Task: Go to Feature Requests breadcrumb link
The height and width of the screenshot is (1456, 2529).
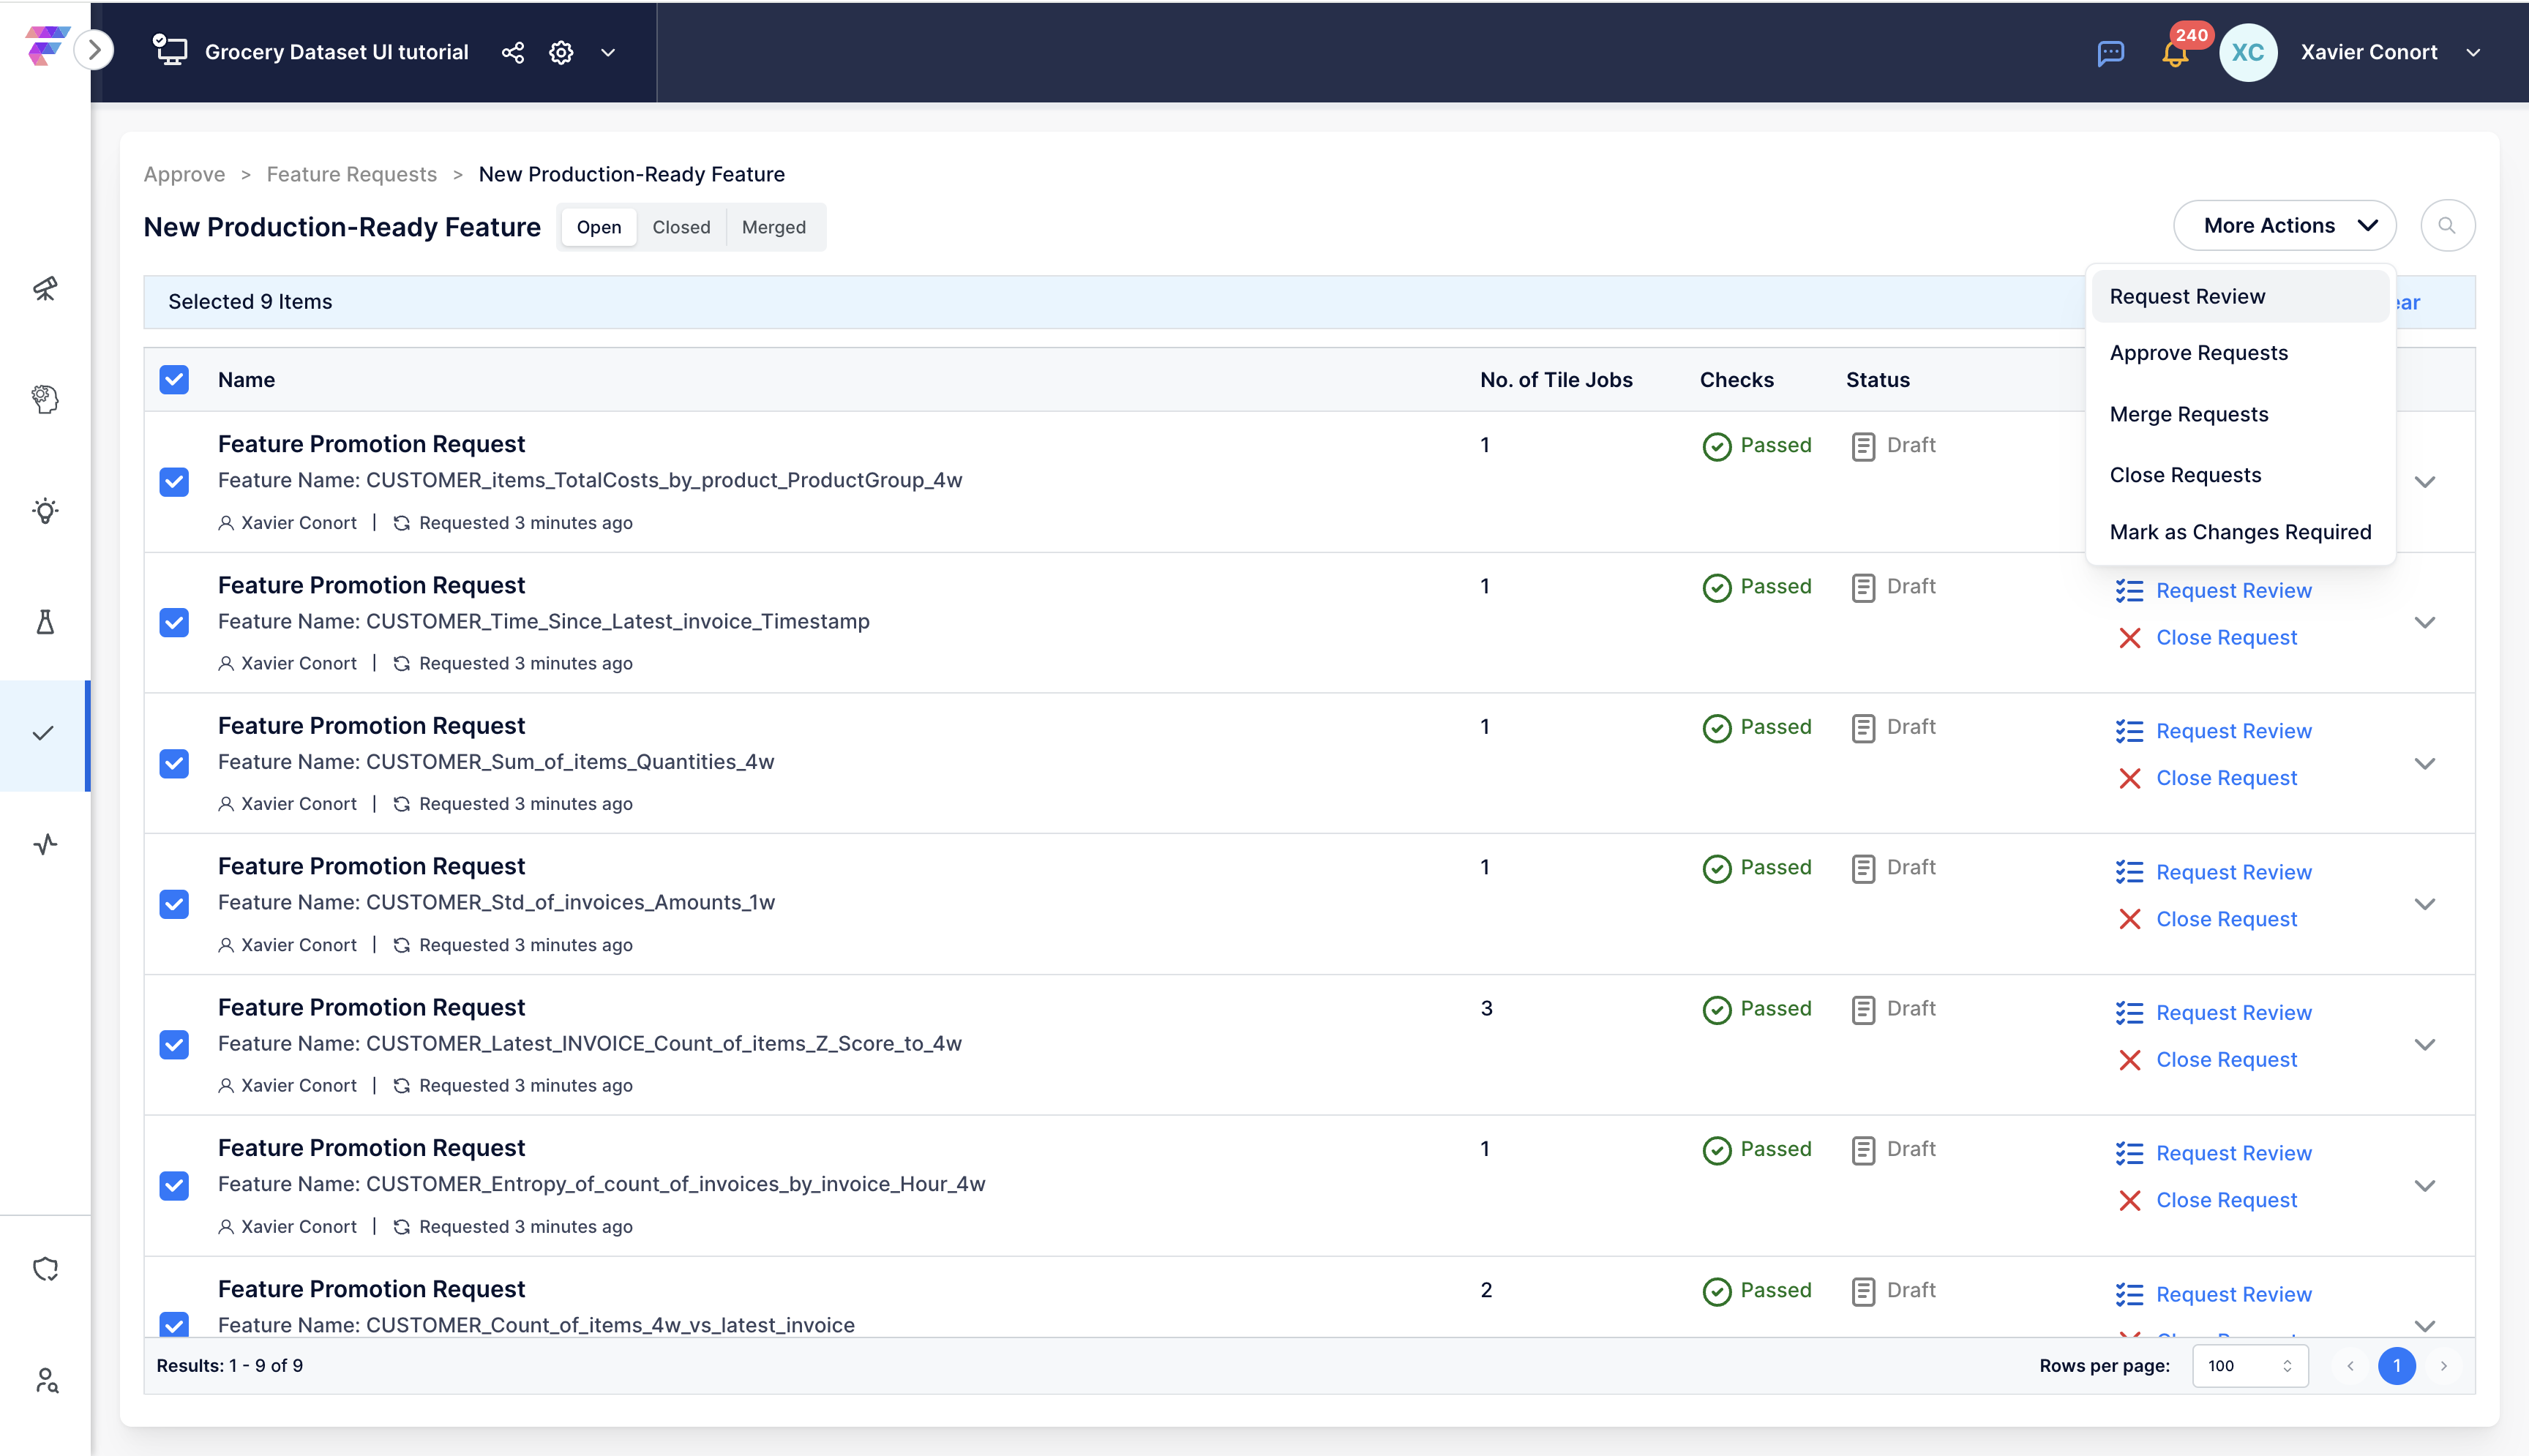Action: pyautogui.click(x=351, y=174)
